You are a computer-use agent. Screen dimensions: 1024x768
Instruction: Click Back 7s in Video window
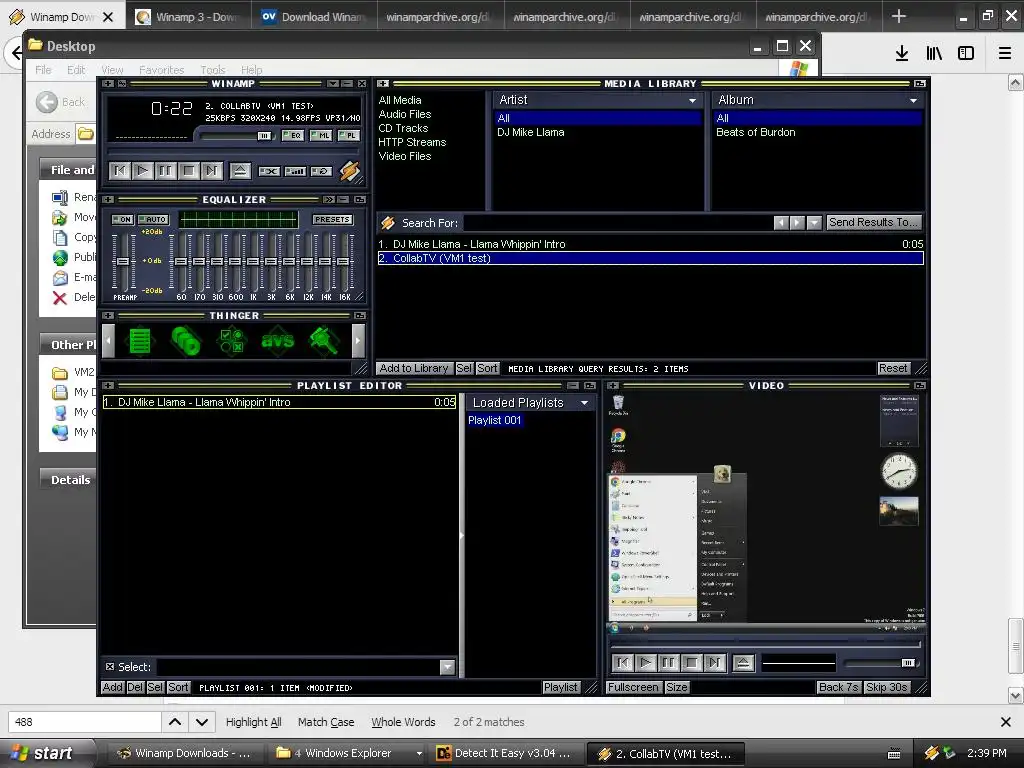point(839,687)
